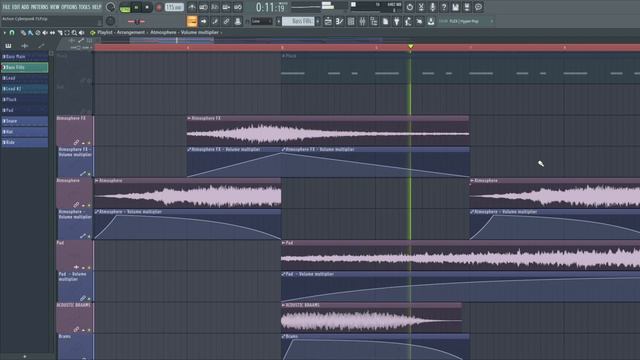Toggle the blend recording overdub icon
640x360 pixels.
pyautogui.click(x=226, y=7)
